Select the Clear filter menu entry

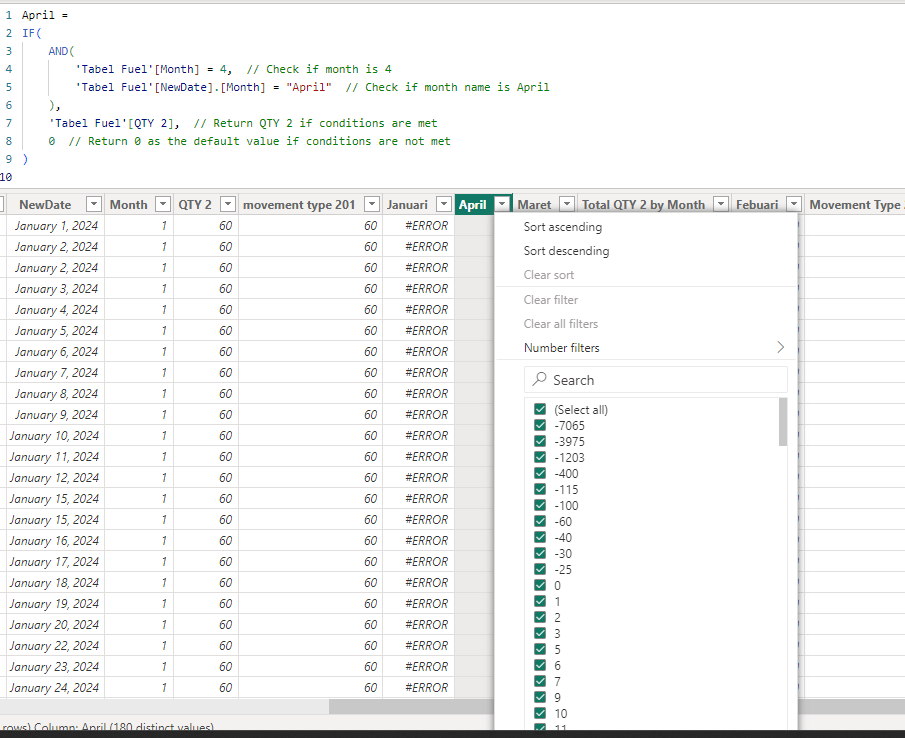551,300
